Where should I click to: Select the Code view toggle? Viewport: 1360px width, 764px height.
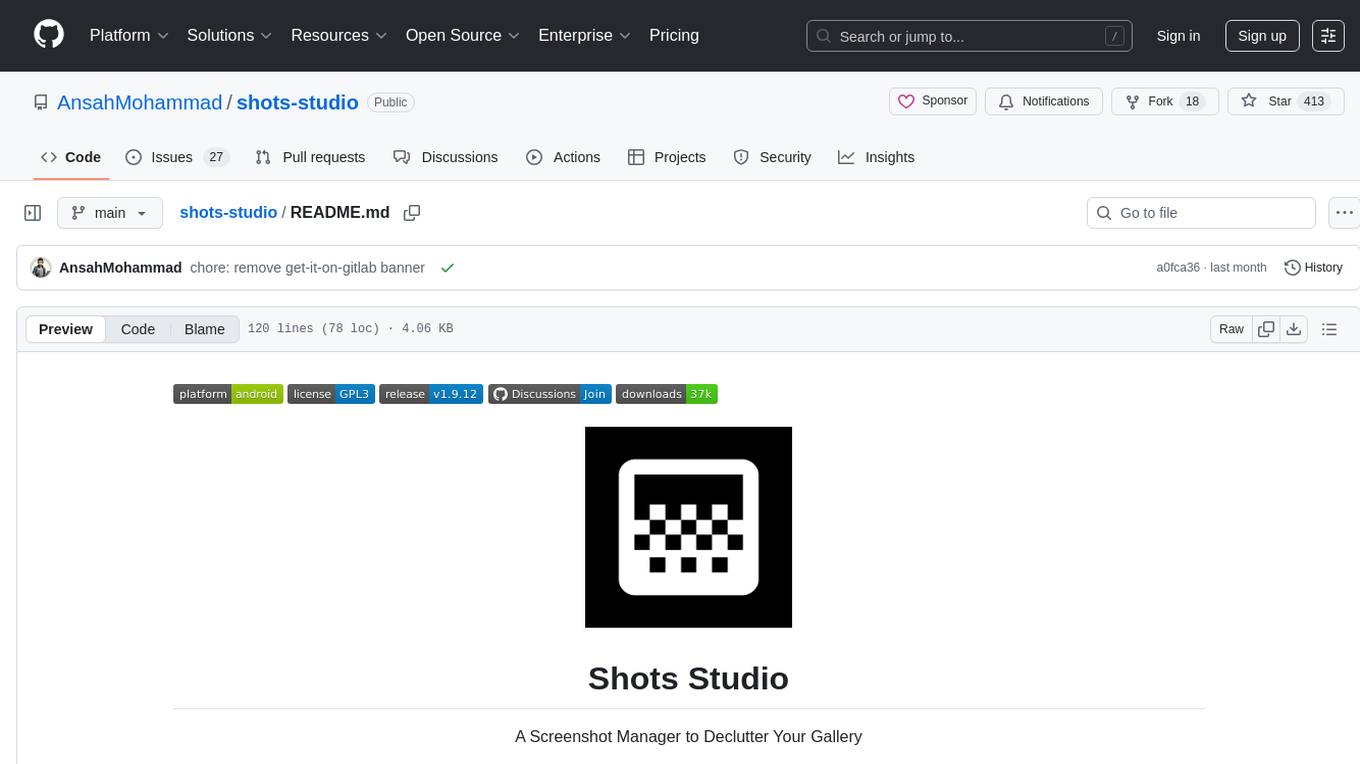[138, 329]
